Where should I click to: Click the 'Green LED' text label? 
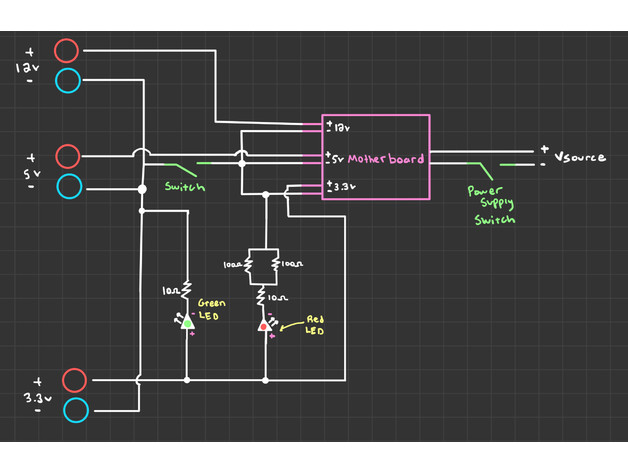click(x=212, y=308)
